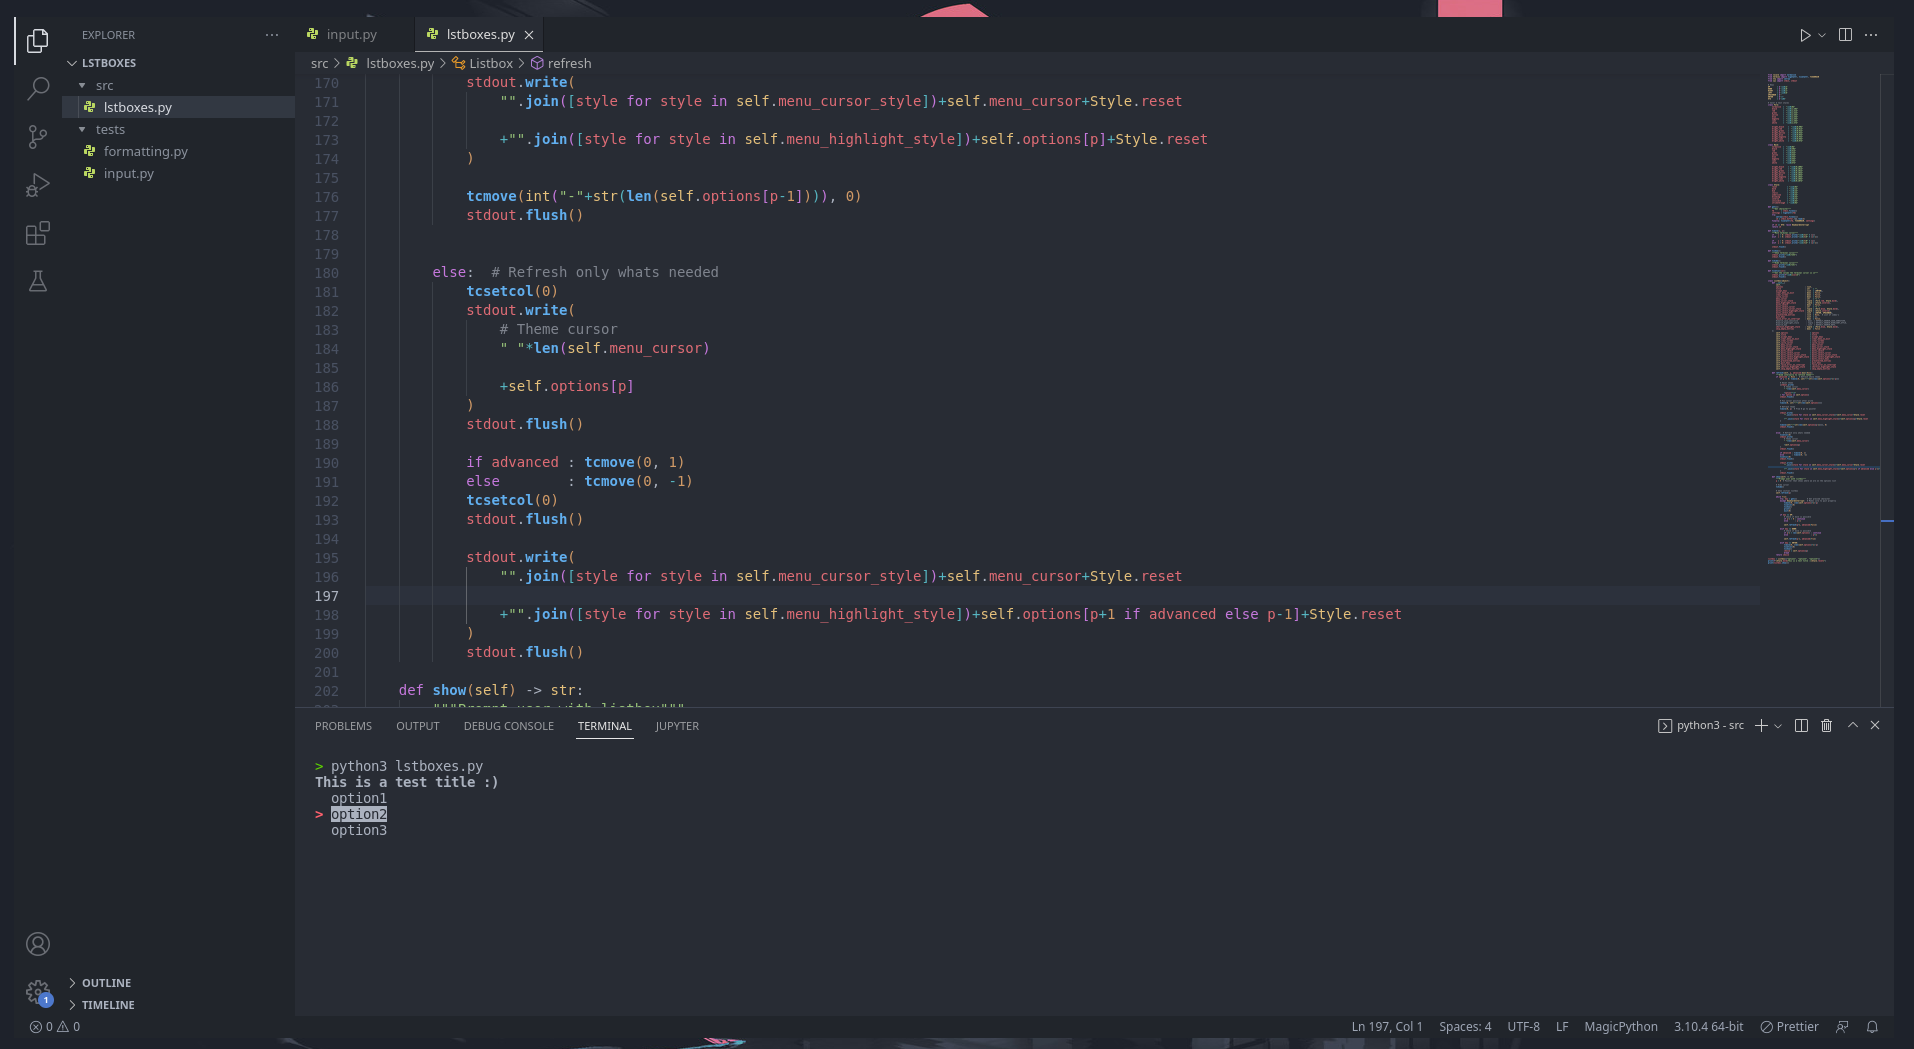Expand the Outline section
1914x1049 pixels.
[x=106, y=983]
